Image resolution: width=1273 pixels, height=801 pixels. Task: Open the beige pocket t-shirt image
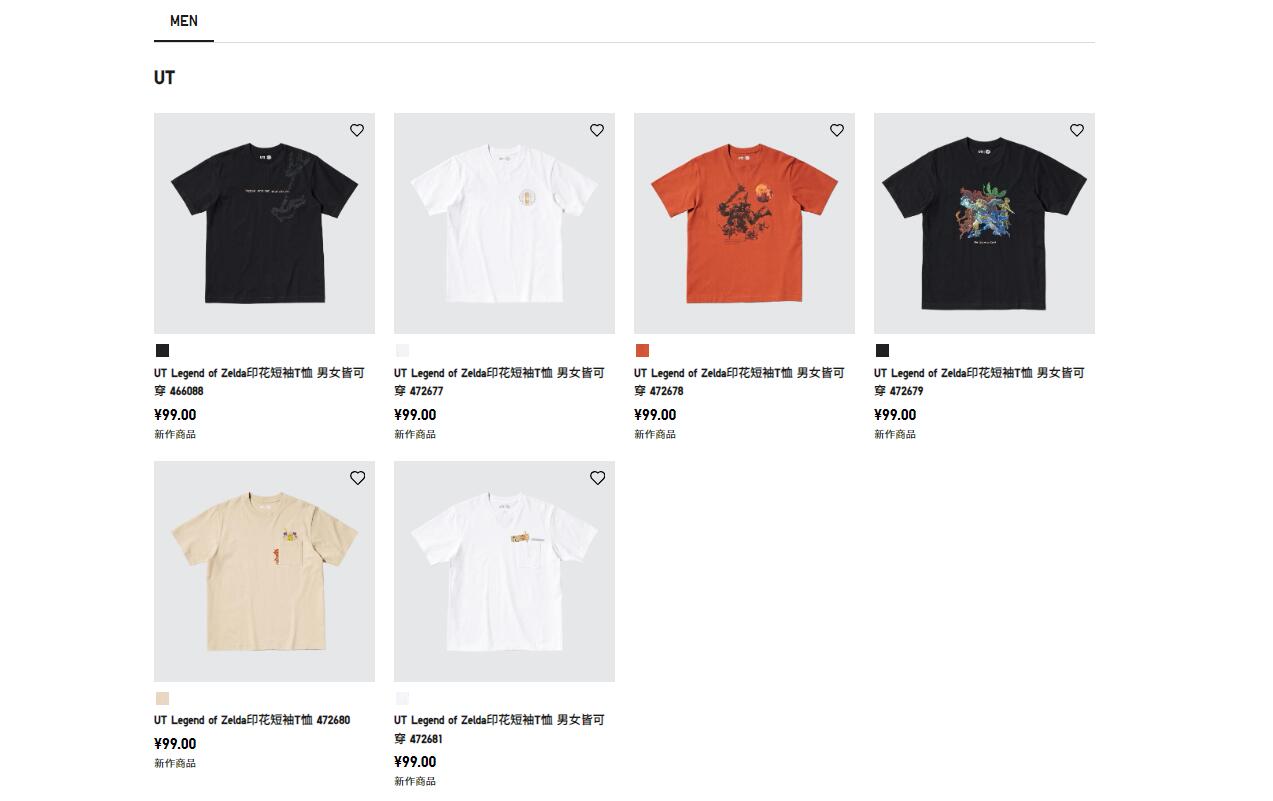coord(264,571)
